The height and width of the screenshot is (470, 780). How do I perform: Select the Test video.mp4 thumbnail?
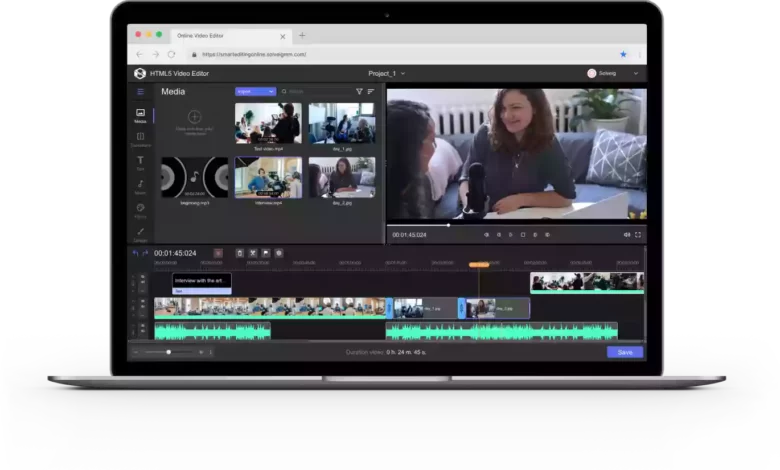pos(268,123)
